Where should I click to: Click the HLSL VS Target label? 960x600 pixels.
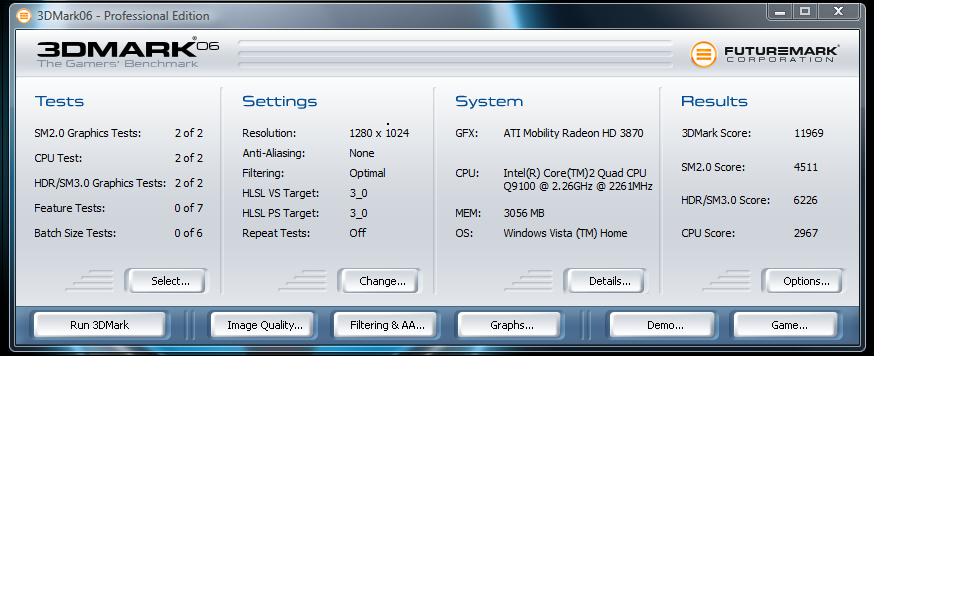click(x=280, y=193)
